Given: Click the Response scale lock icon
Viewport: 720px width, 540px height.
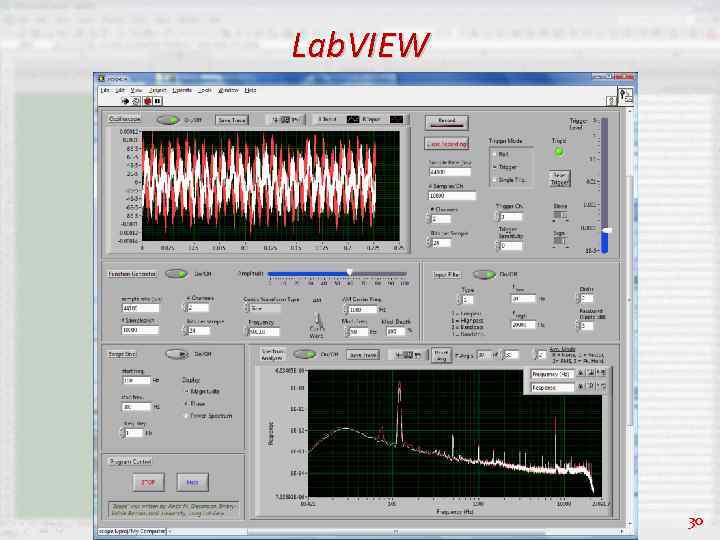Looking at the screenshot, I should [581, 387].
